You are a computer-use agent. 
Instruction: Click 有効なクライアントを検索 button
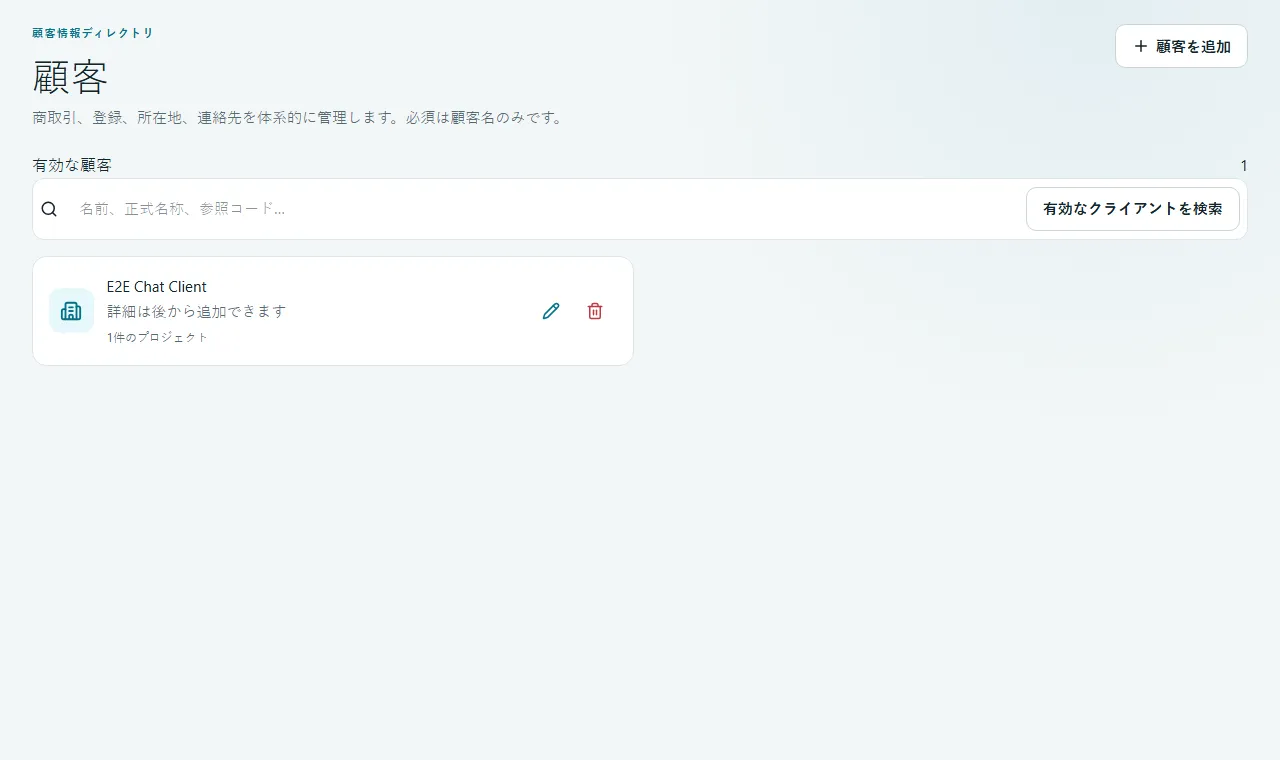click(x=1132, y=209)
